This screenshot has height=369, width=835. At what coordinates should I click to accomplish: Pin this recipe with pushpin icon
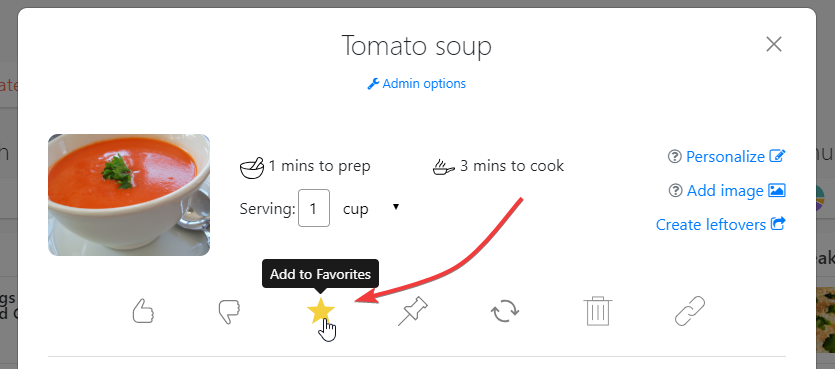coord(413,311)
